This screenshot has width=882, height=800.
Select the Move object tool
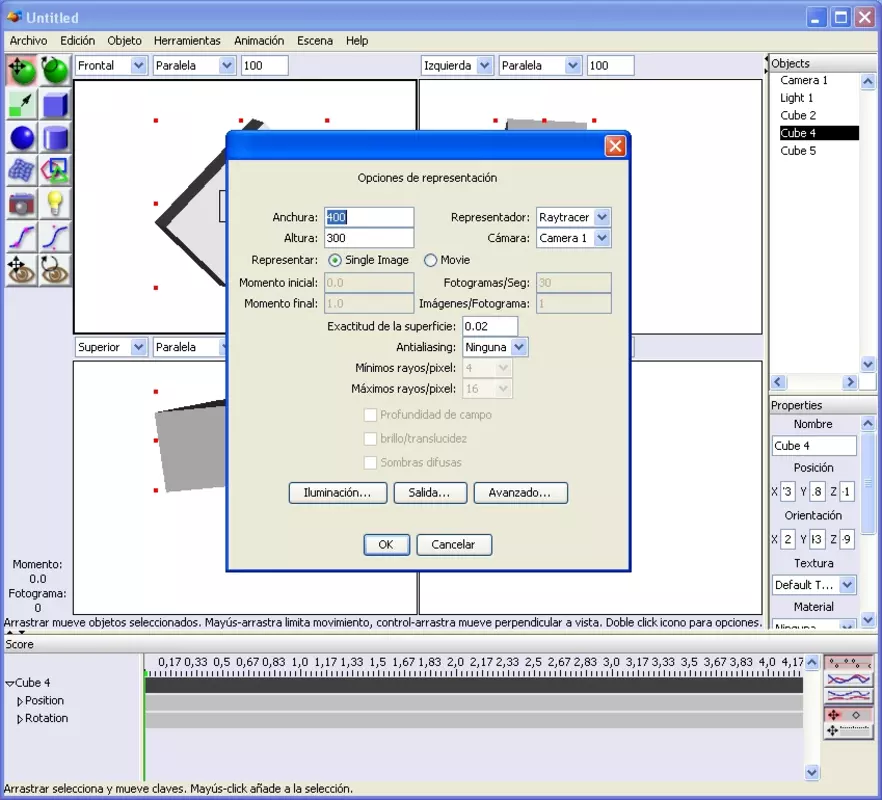point(21,70)
